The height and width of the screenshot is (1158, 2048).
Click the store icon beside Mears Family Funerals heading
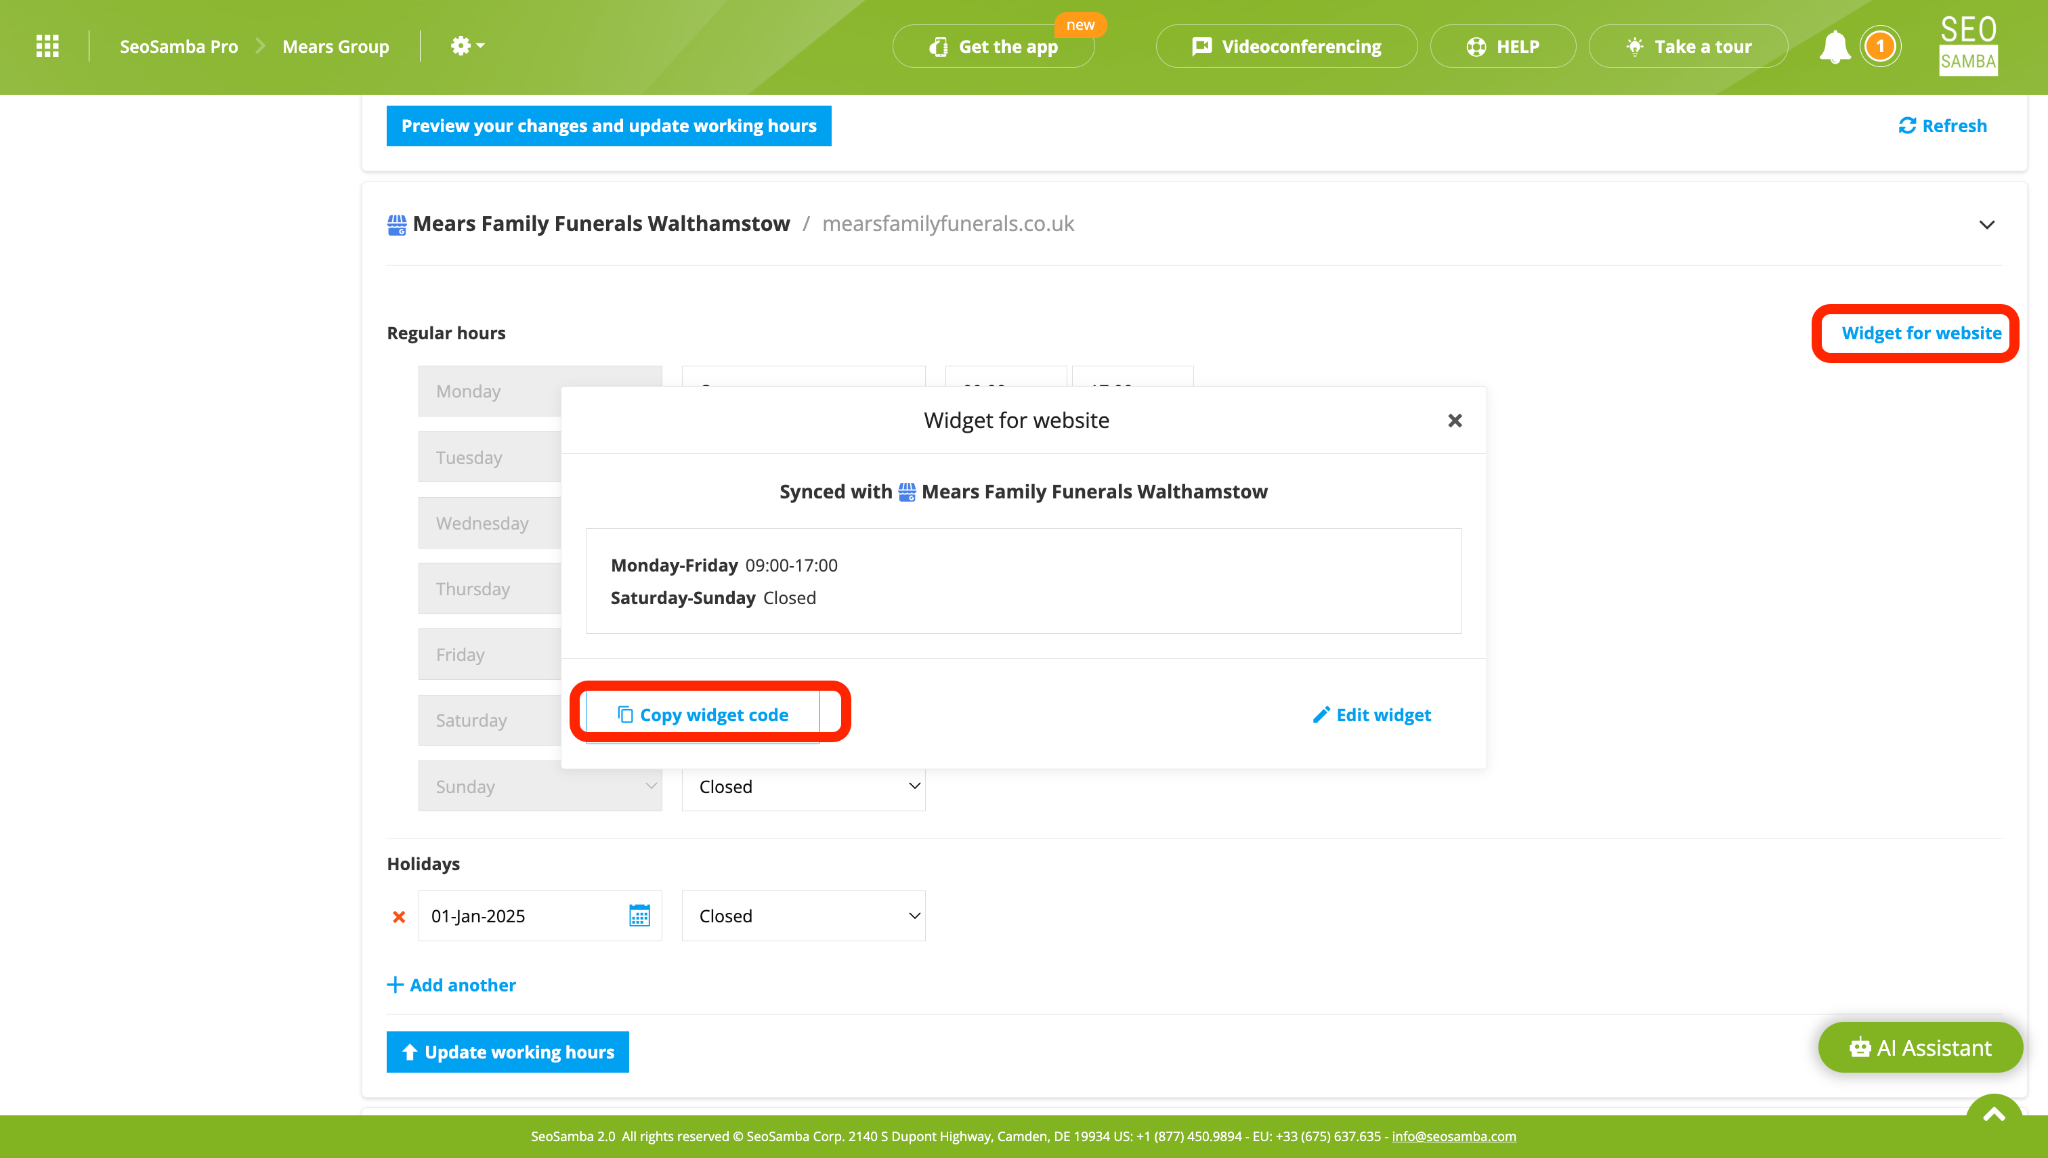(397, 225)
